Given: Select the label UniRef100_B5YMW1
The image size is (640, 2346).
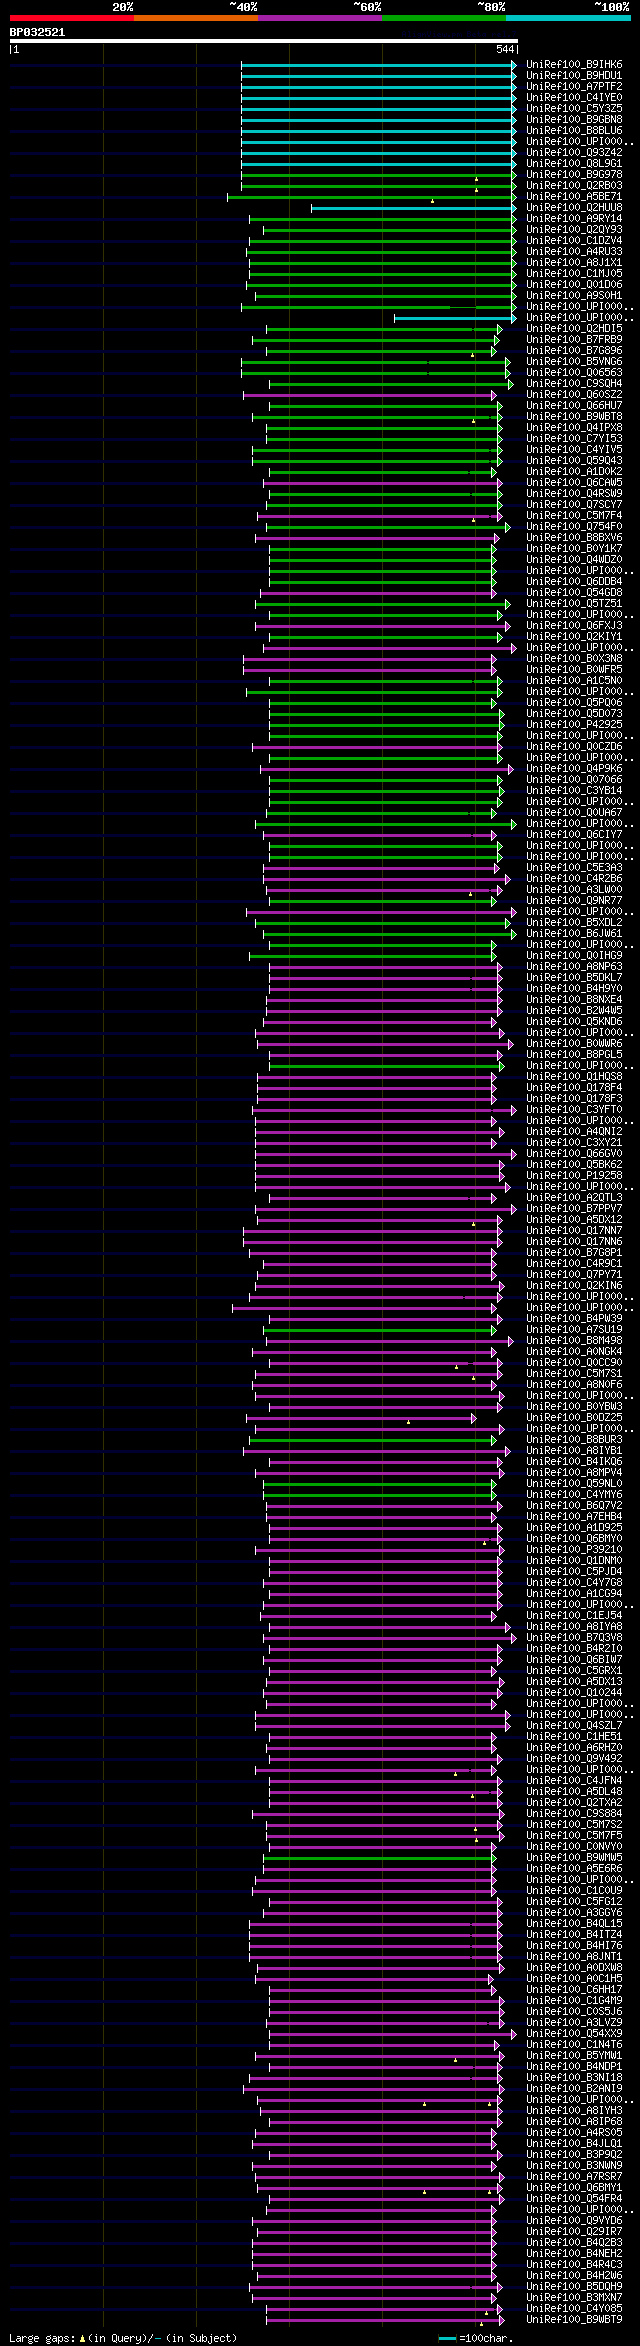Looking at the screenshot, I should tap(574, 2055).
